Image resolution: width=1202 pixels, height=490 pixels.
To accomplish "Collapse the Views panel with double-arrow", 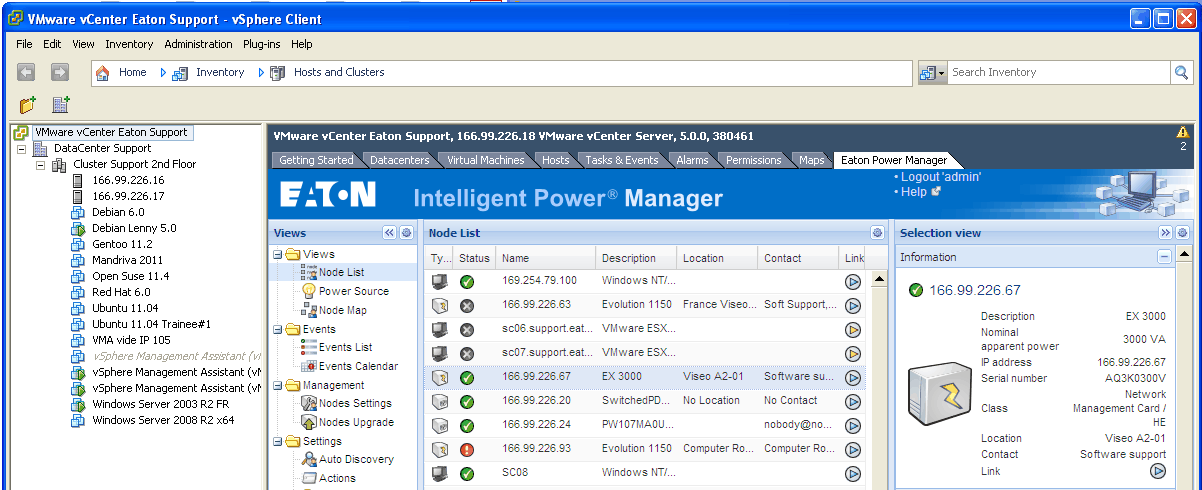I will pos(390,233).
